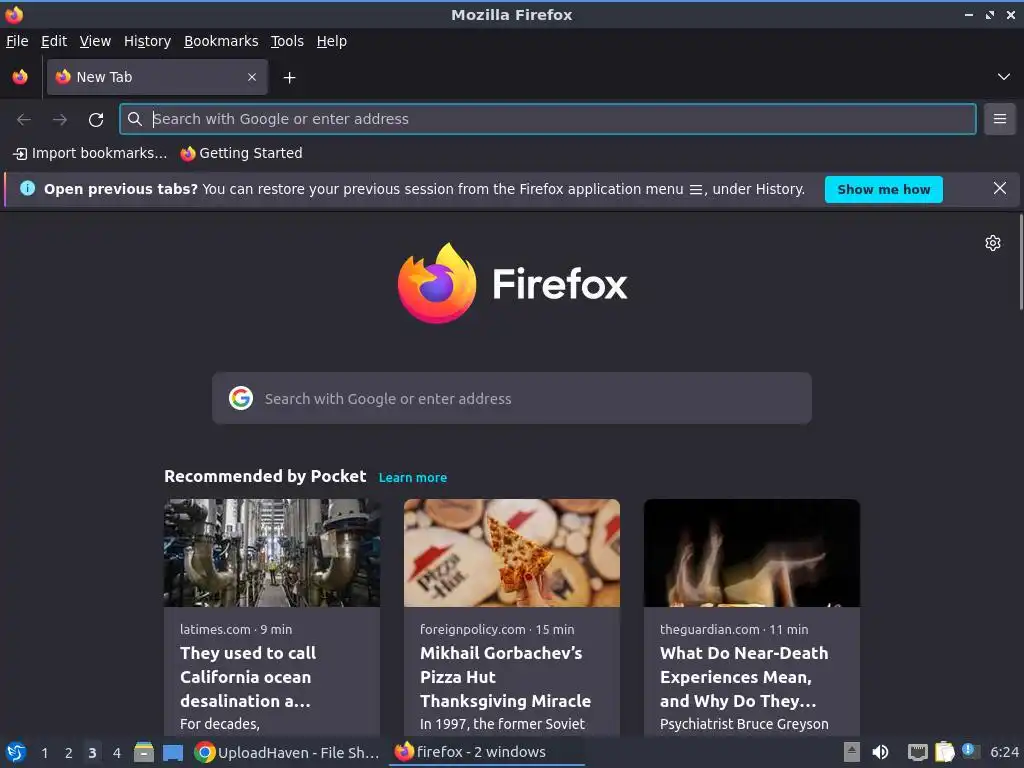Click the removable media eject tray icon

click(852, 752)
